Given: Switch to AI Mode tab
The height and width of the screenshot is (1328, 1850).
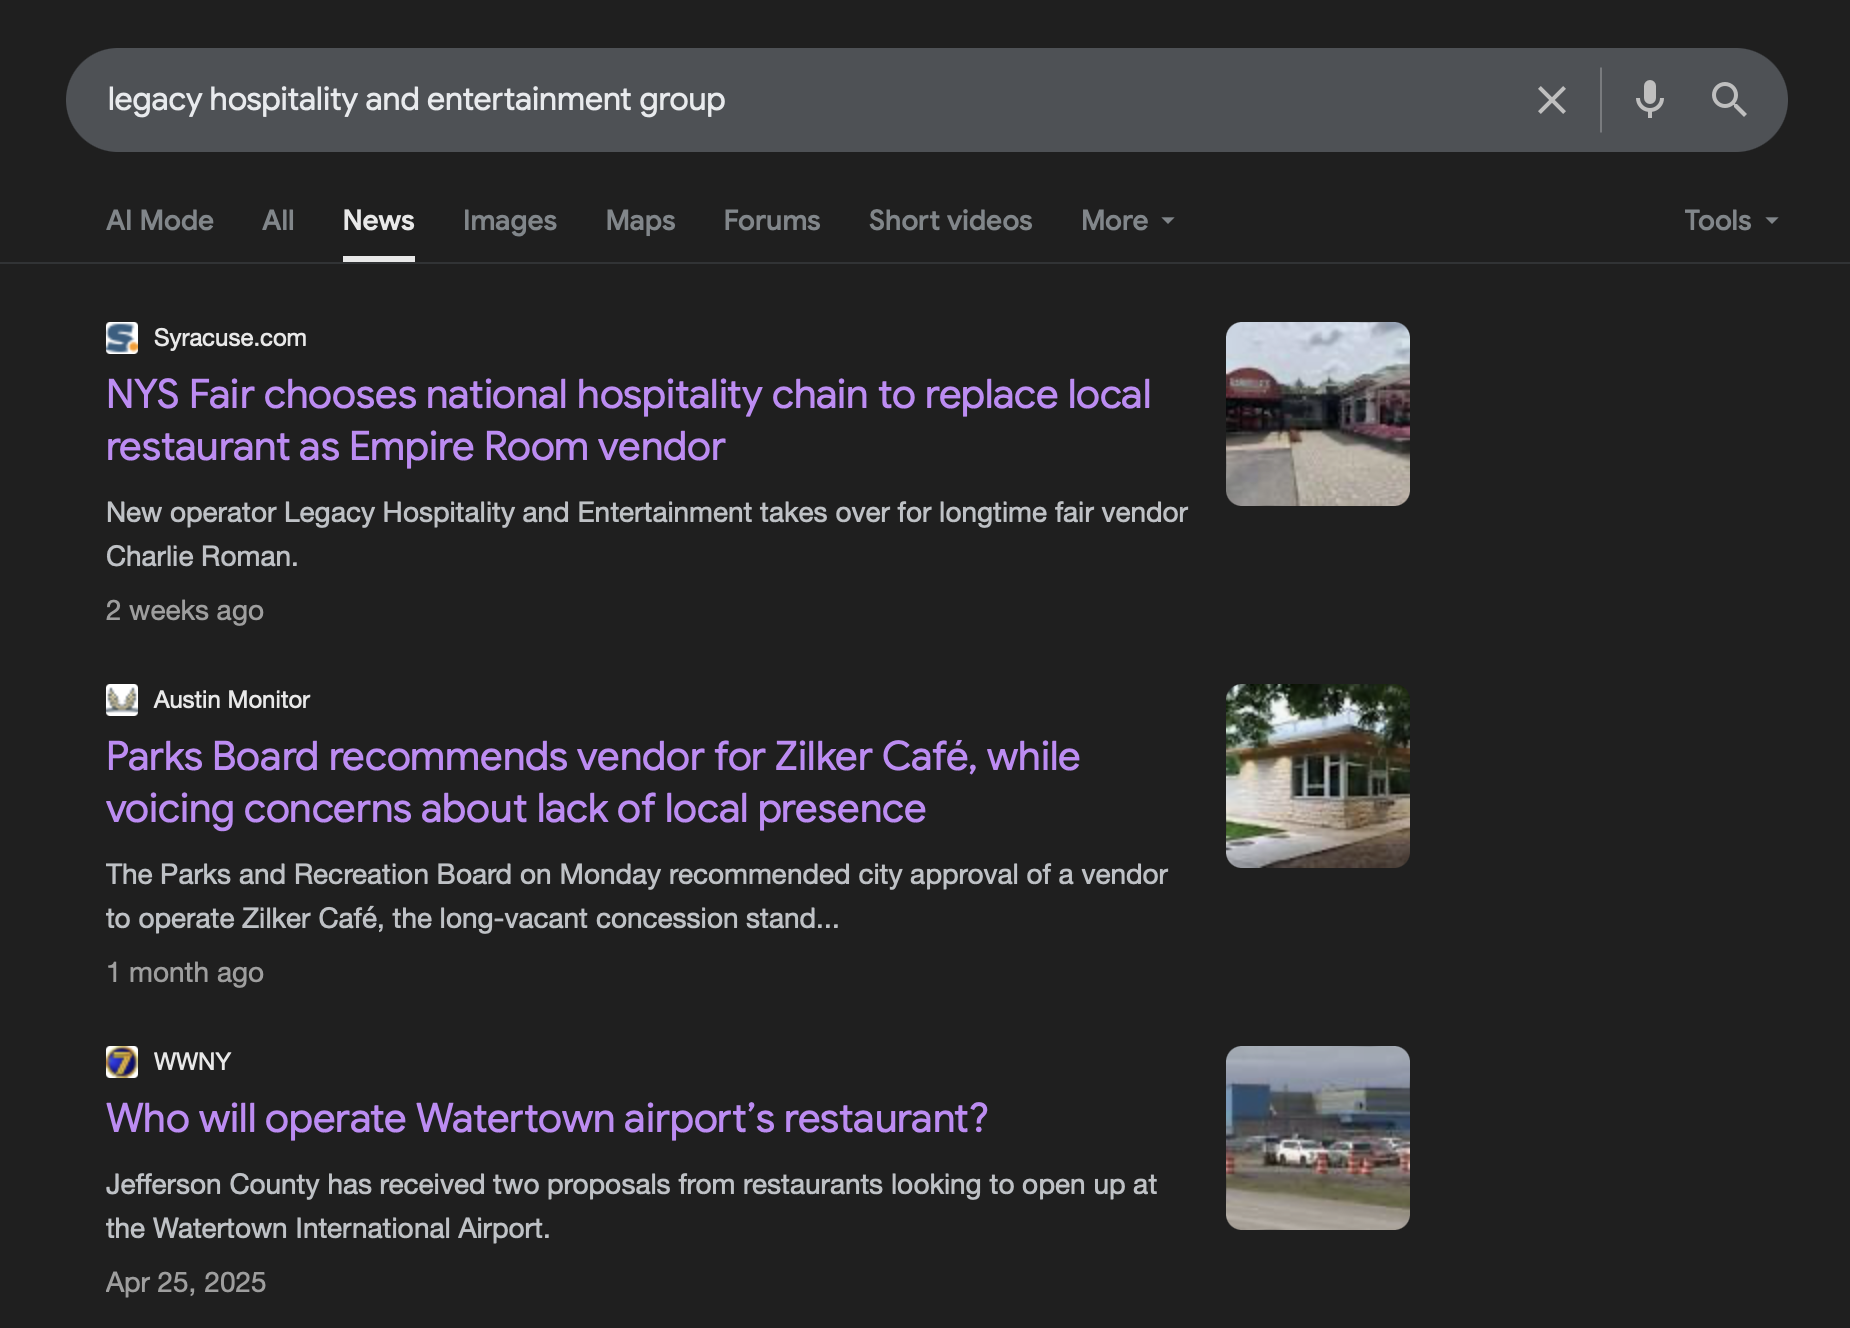Looking at the screenshot, I should coord(160,220).
